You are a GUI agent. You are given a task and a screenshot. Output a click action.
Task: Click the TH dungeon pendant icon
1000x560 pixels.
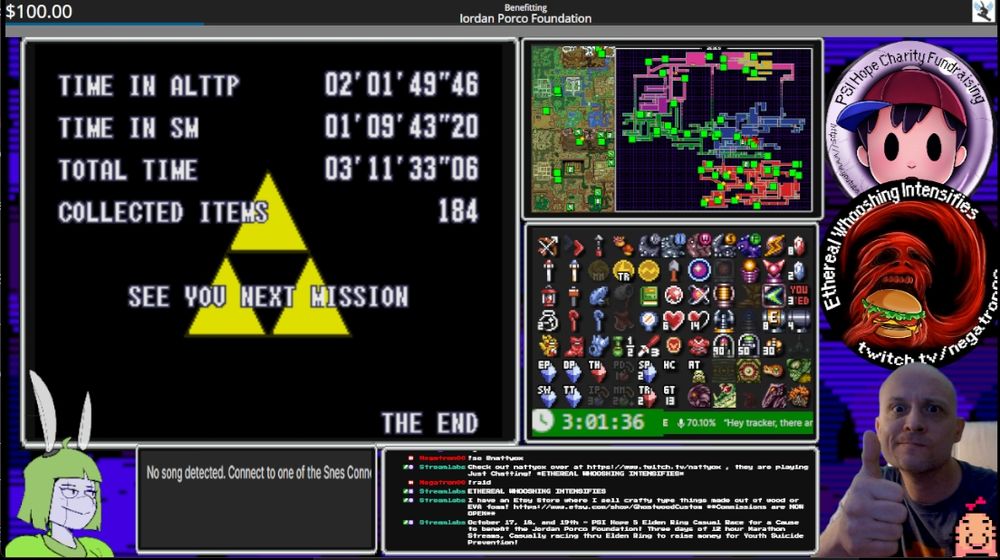tap(598, 372)
